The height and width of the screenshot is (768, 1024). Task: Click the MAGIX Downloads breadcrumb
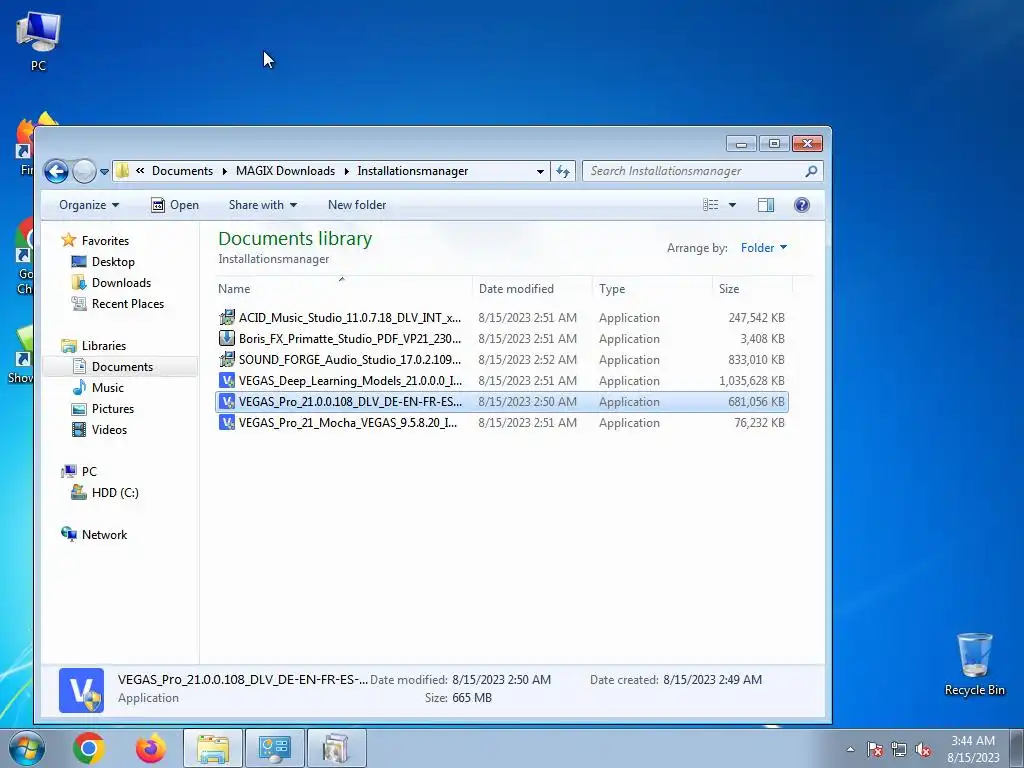(x=285, y=171)
